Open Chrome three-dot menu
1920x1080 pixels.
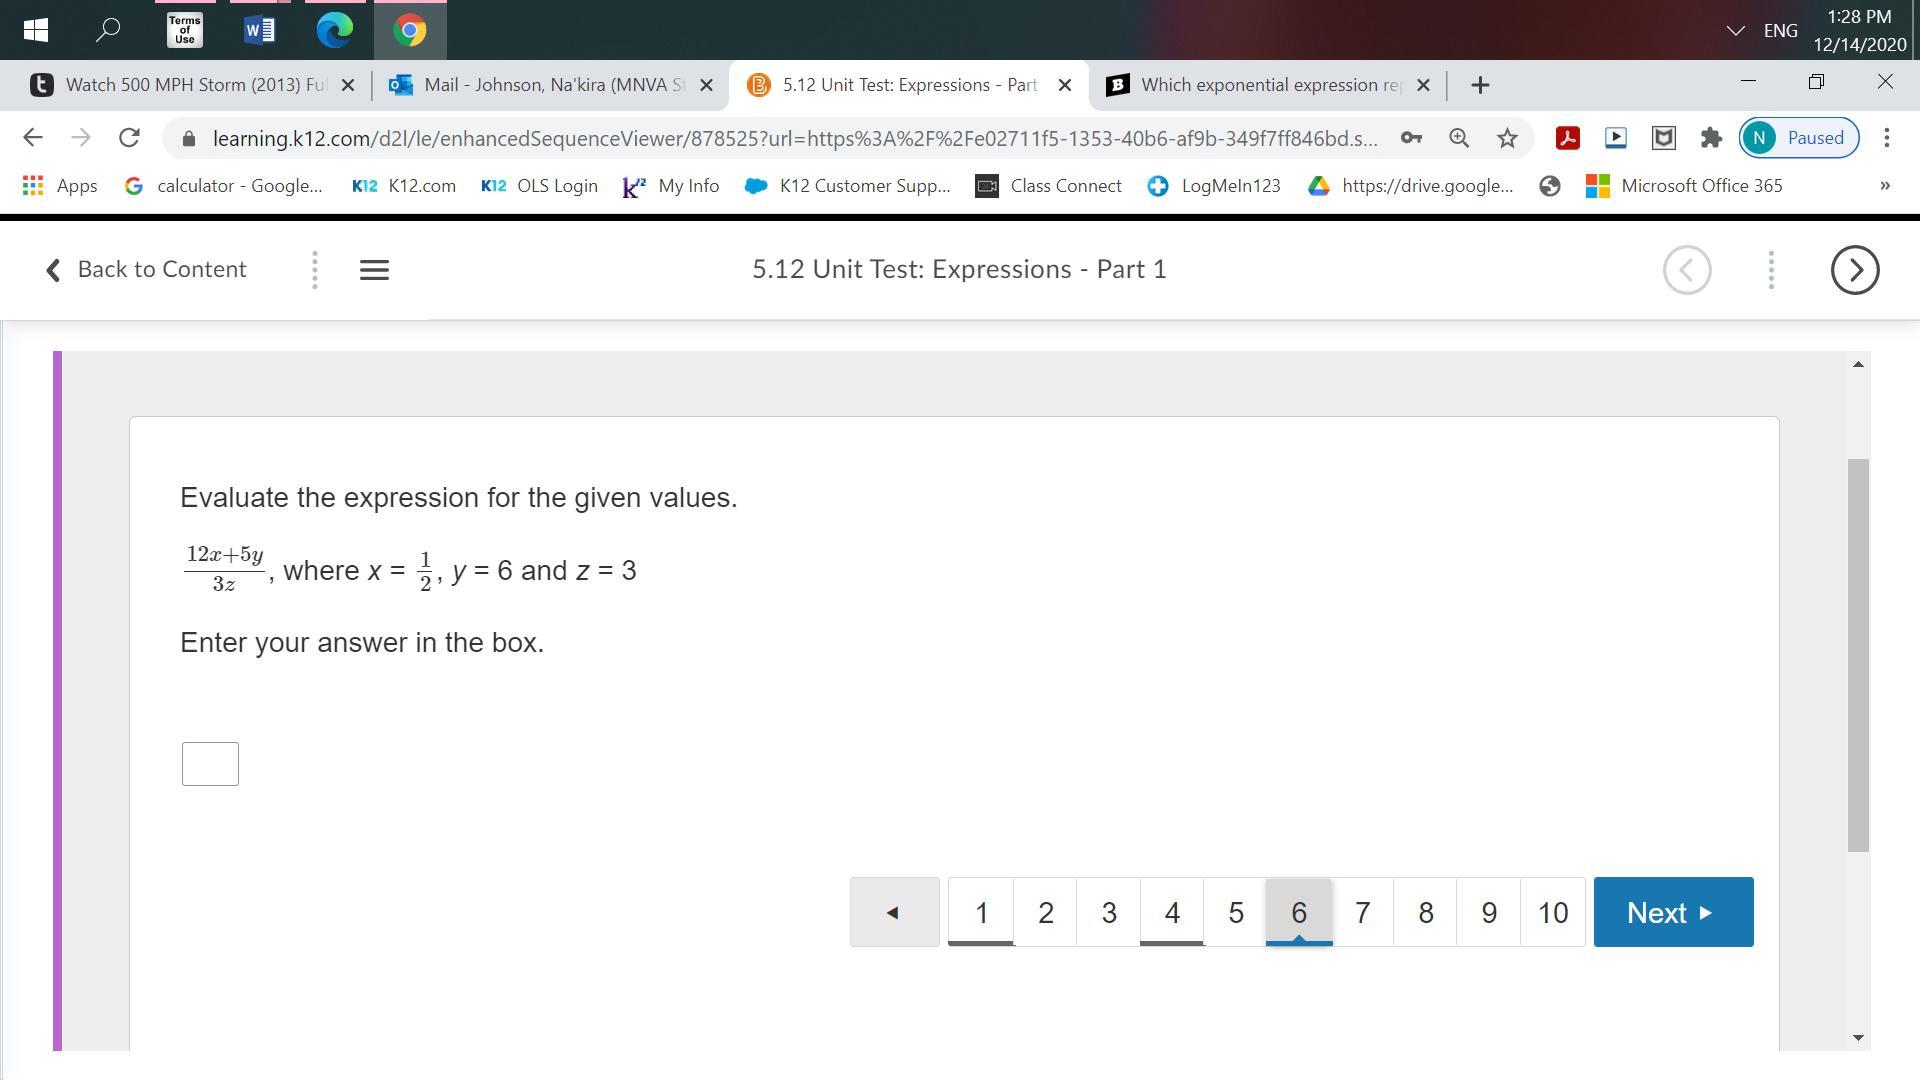click(x=1887, y=139)
